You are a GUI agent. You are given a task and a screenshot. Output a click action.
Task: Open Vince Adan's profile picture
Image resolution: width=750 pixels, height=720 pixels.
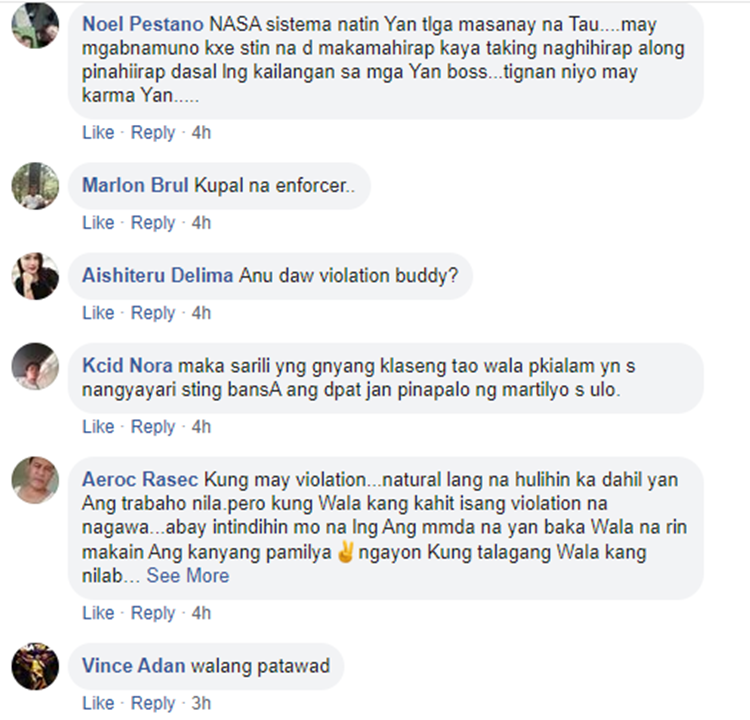(35, 666)
